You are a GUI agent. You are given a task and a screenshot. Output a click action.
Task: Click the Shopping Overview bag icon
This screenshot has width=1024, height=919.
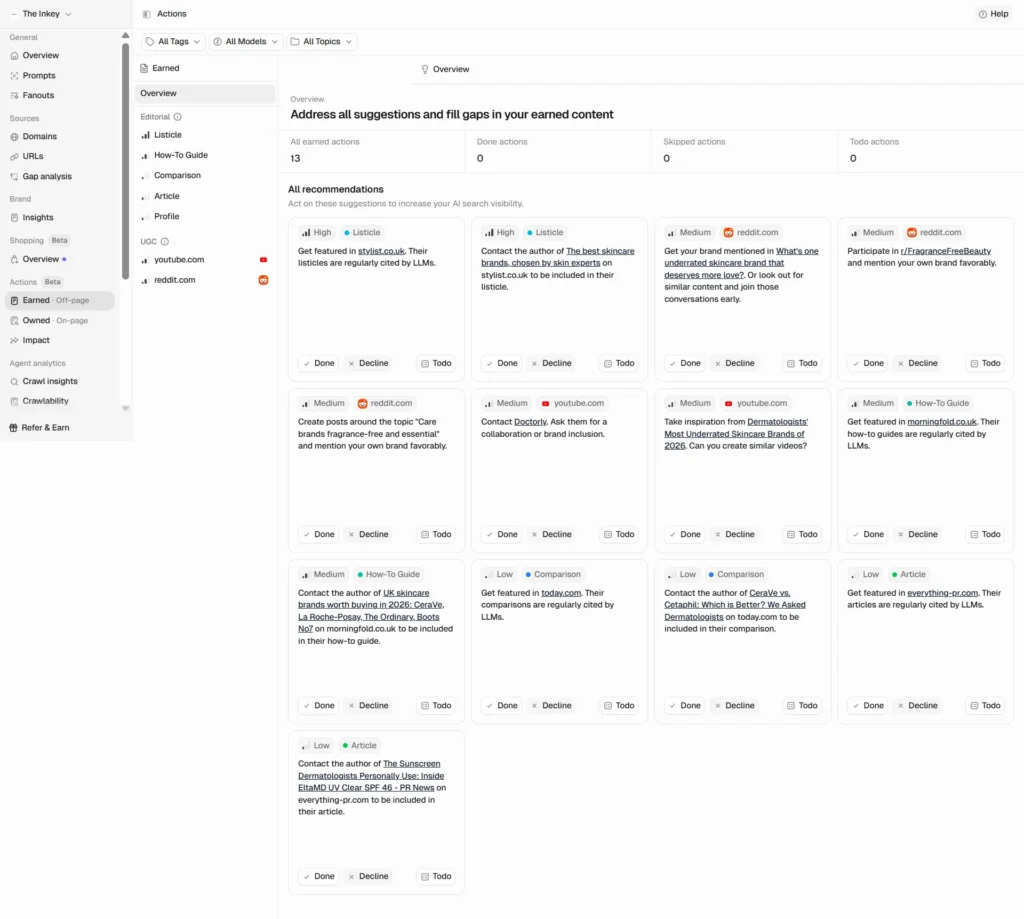click(14, 259)
